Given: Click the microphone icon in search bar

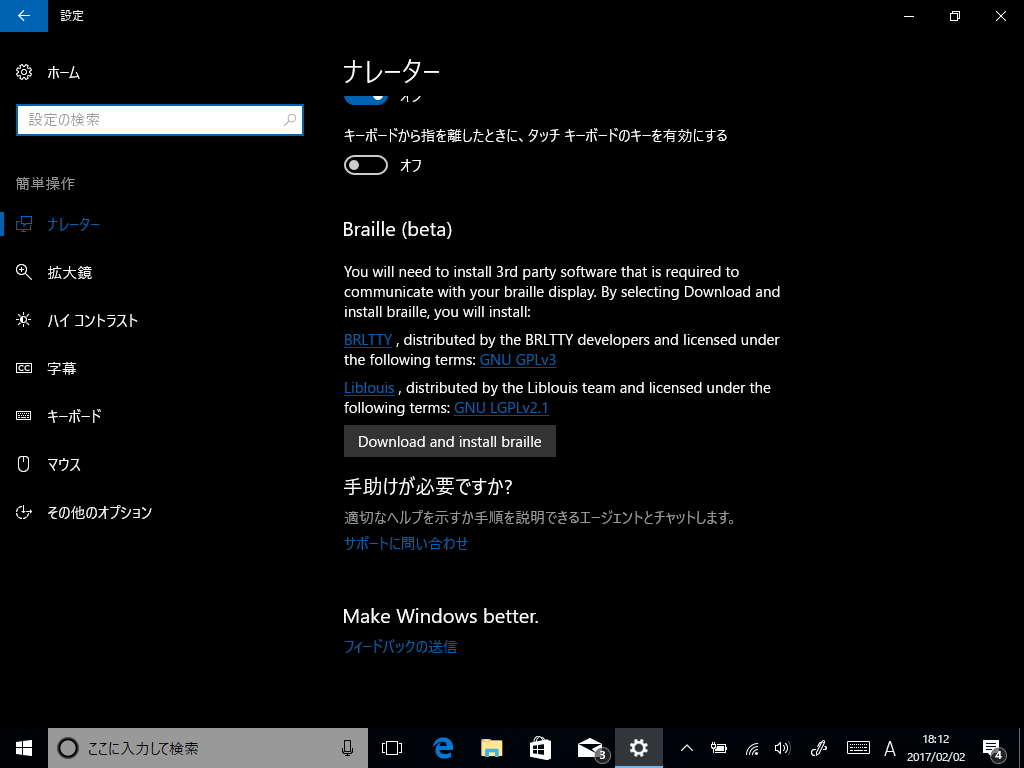Looking at the screenshot, I should [x=347, y=747].
